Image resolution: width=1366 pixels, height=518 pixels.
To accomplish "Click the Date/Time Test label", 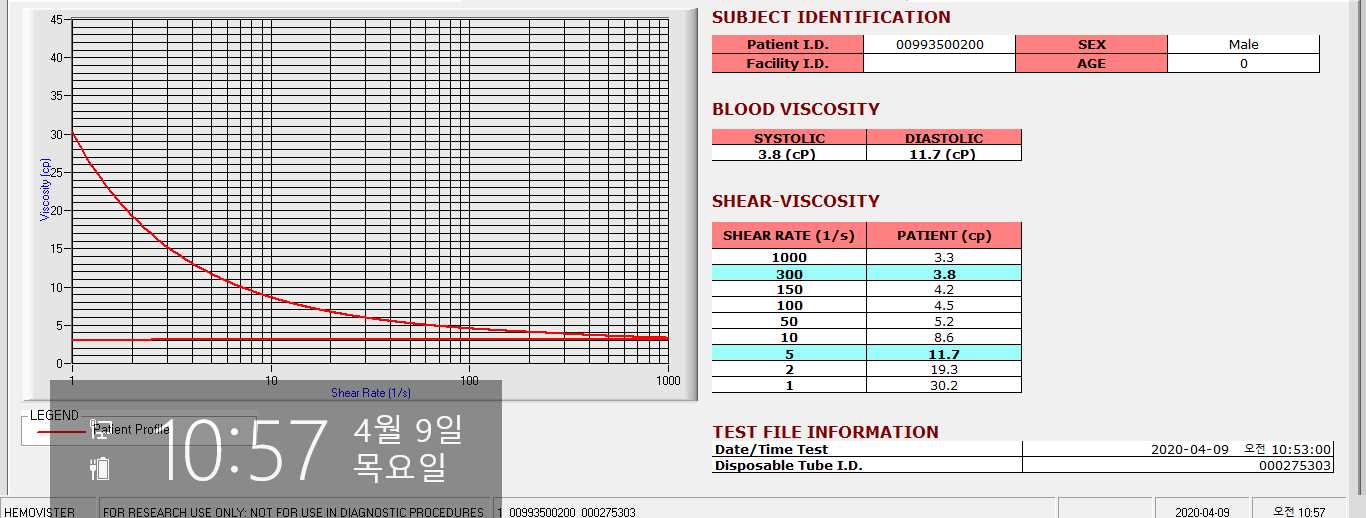I will [772, 450].
